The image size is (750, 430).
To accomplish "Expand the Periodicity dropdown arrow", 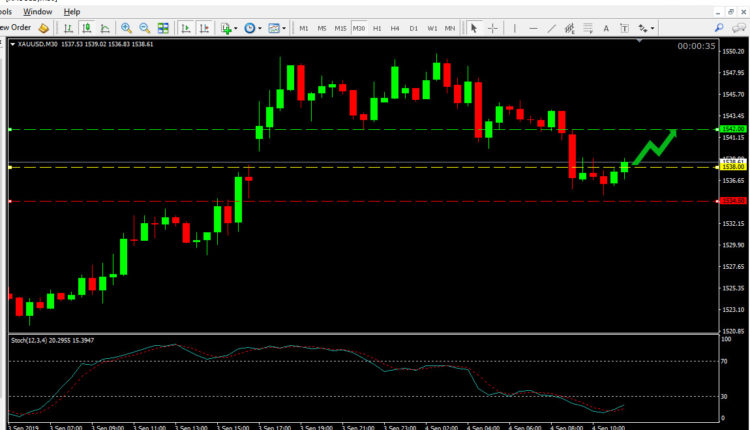I will [260, 28].
